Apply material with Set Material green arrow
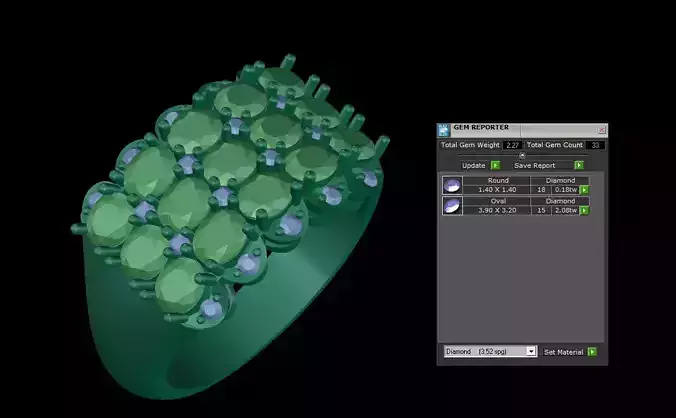This screenshot has width=676, height=418. click(592, 352)
